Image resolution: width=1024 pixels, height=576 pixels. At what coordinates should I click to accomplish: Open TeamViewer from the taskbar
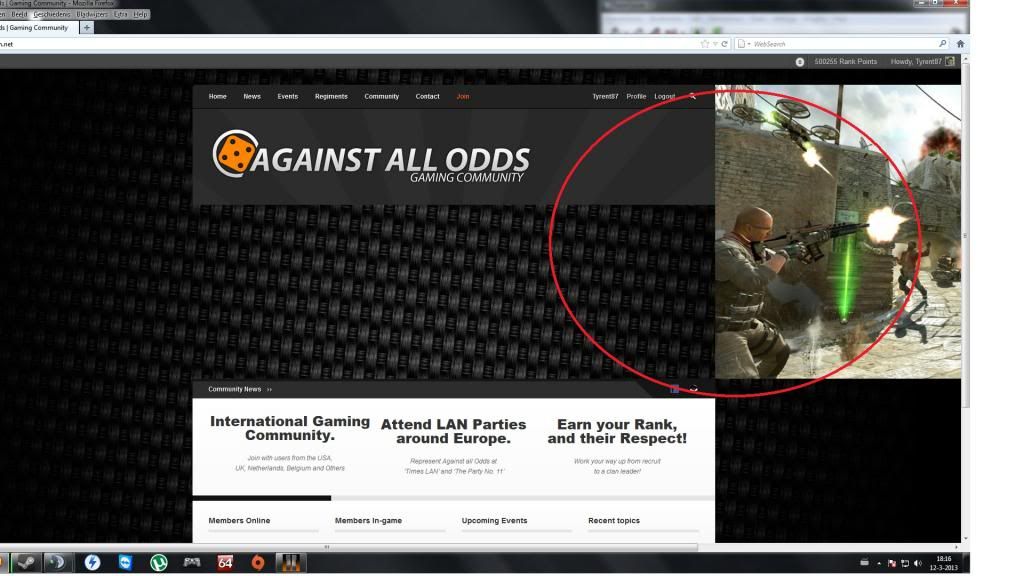click(125, 562)
